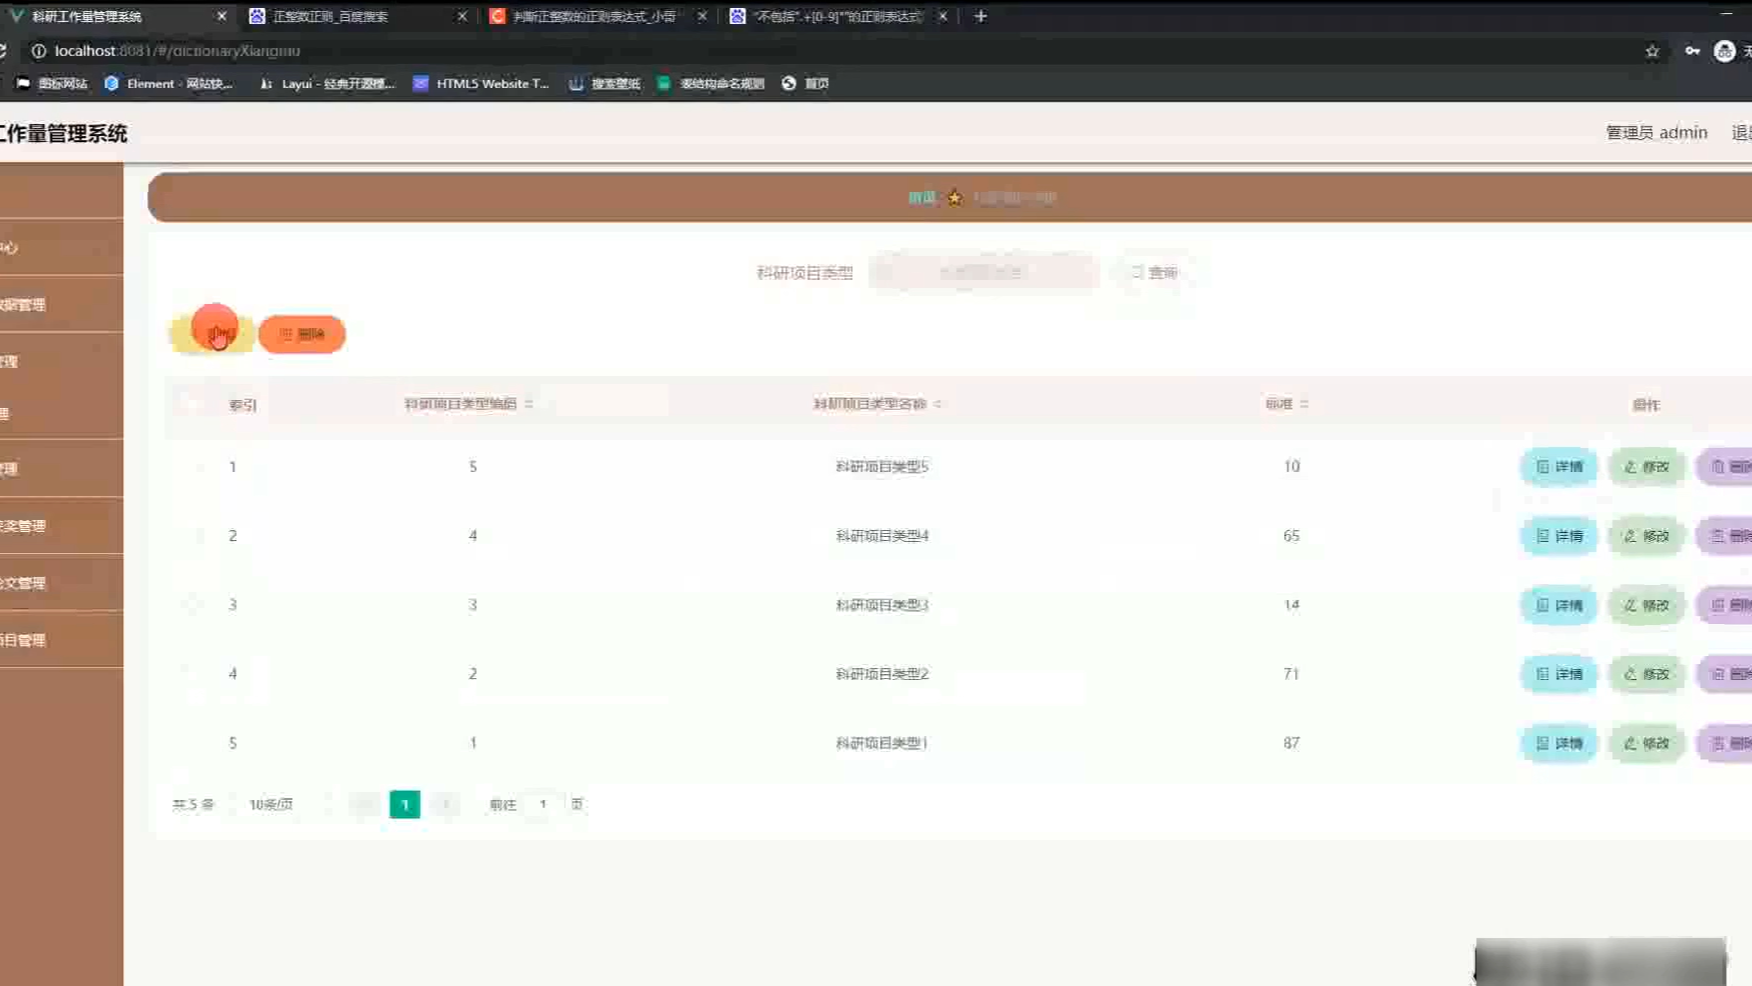This screenshot has width=1752, height=986.
Task: Bookmark this page with the star icon
Action: click(x=1652, y=51)
